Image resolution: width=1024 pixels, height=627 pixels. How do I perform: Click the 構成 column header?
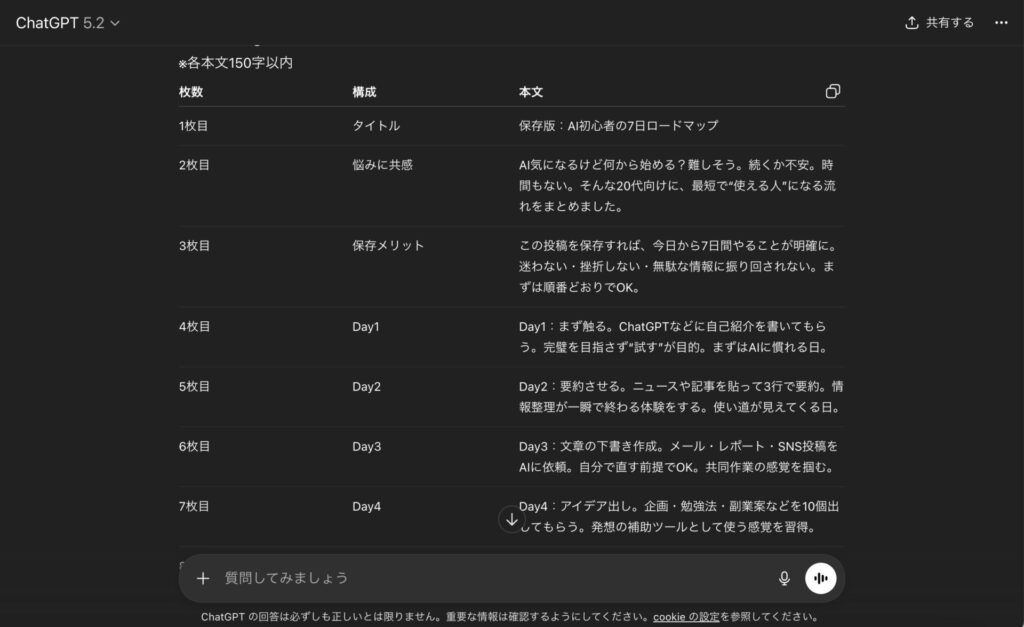tap(364, 92)
